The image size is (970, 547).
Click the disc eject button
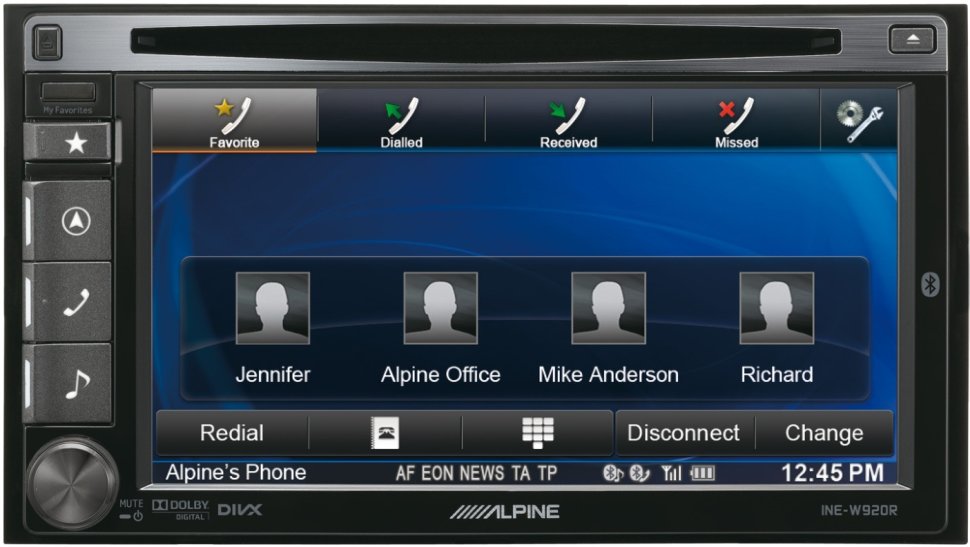click(912, 40)
